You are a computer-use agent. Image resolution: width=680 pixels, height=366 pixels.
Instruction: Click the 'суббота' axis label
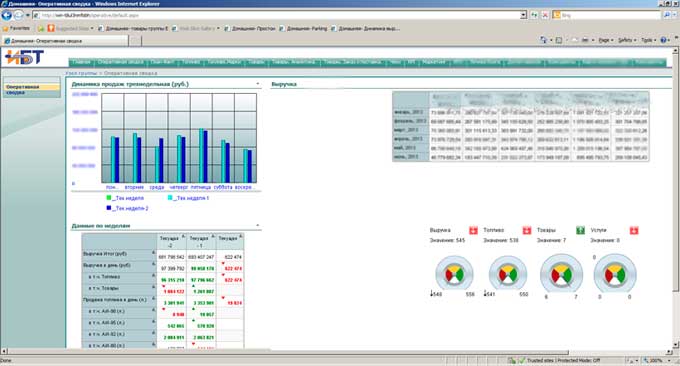(x=223, y=187)
